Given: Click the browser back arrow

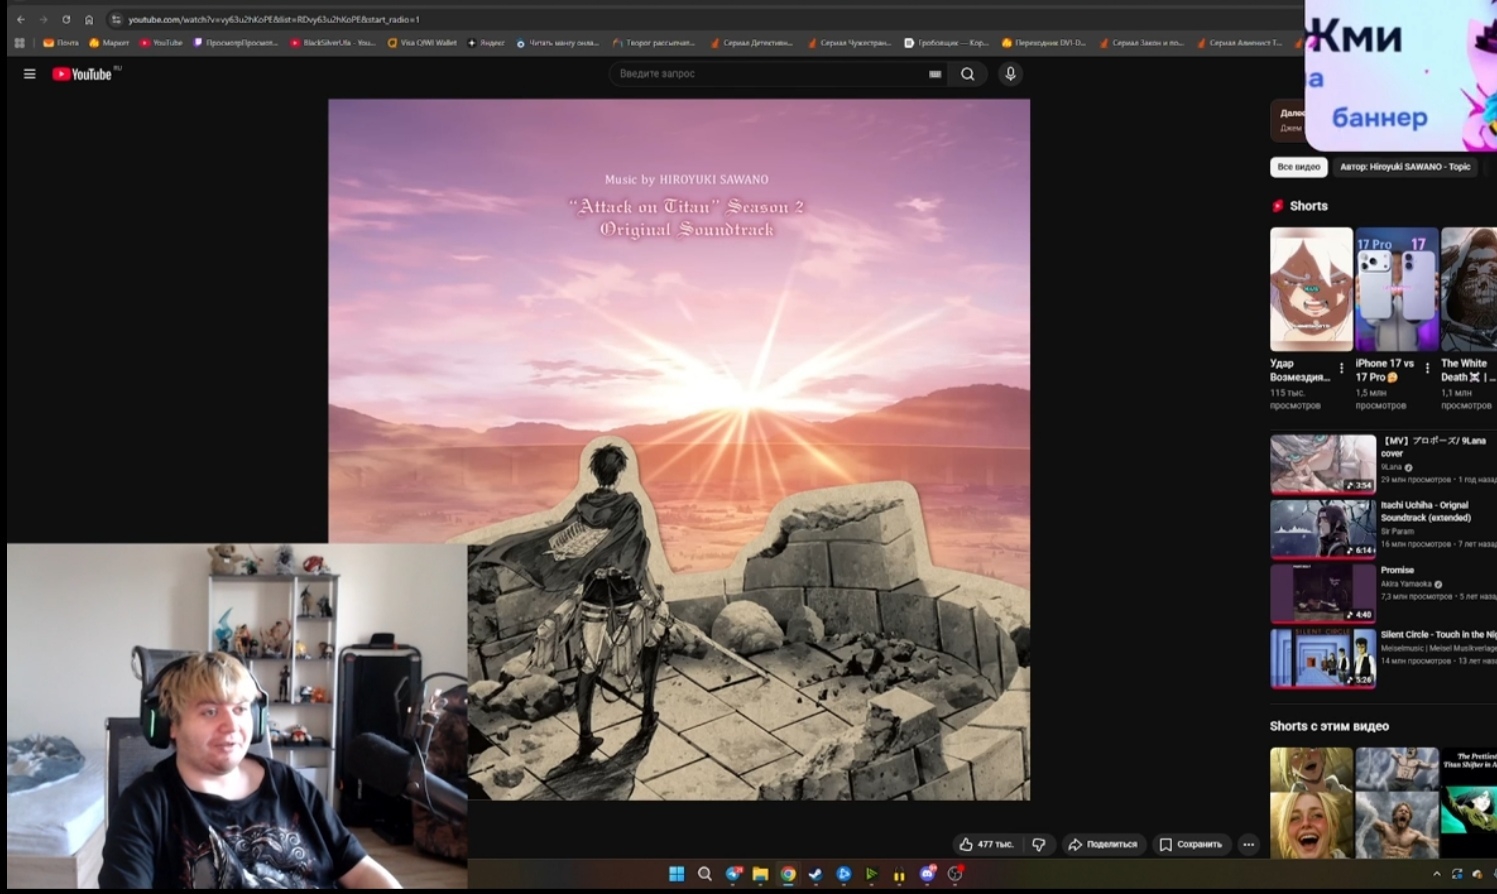Looking at the screenshot, I should 20,19.
